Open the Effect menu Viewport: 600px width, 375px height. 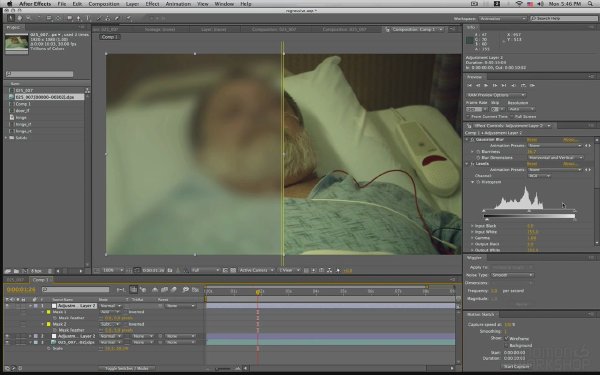(152, 4)
